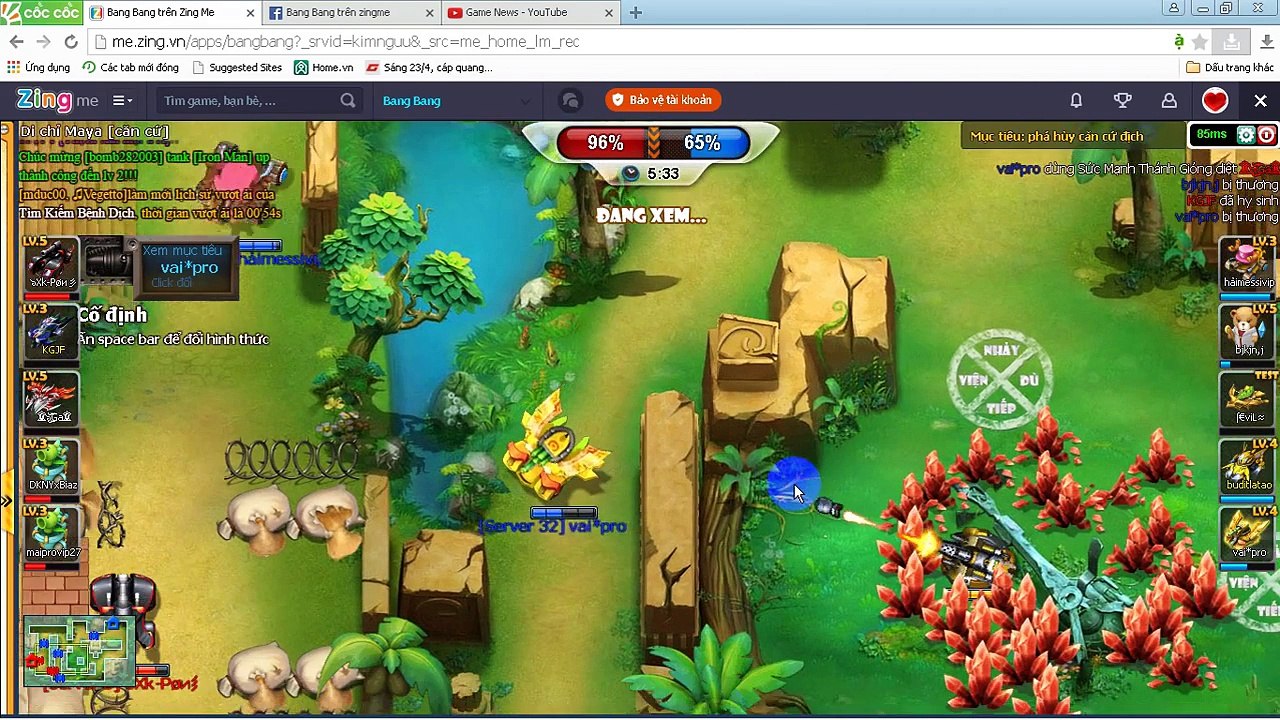Click the 'ĐÙ' quick-chat command

1029,380
